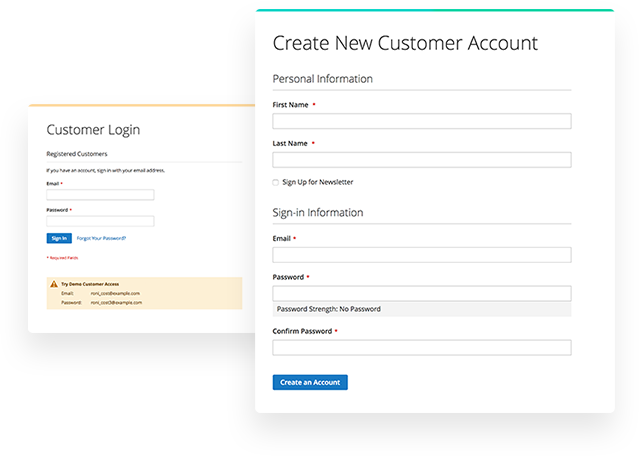Click the First Name label
Screen dimensions: 639x456
point(290,105)
